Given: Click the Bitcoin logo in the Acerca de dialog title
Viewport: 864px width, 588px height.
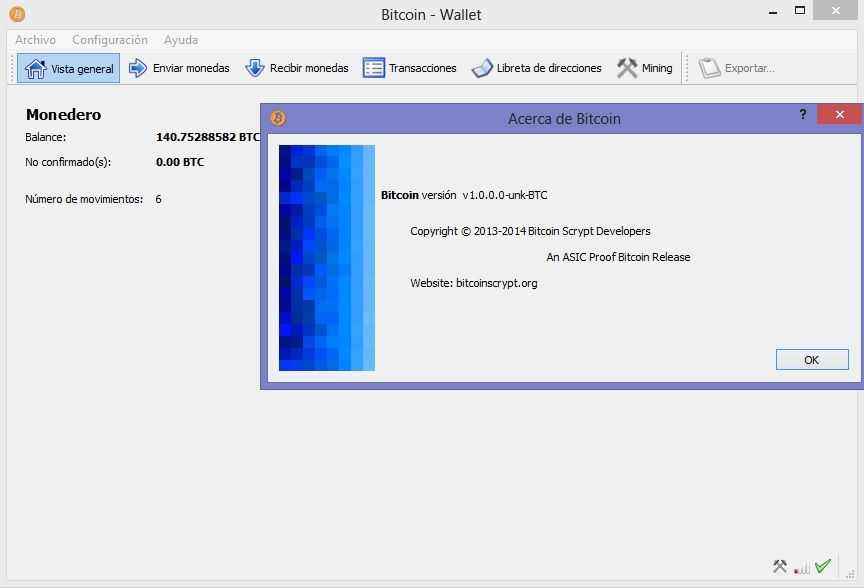Looking at the screenshot, I should (278, 118).
